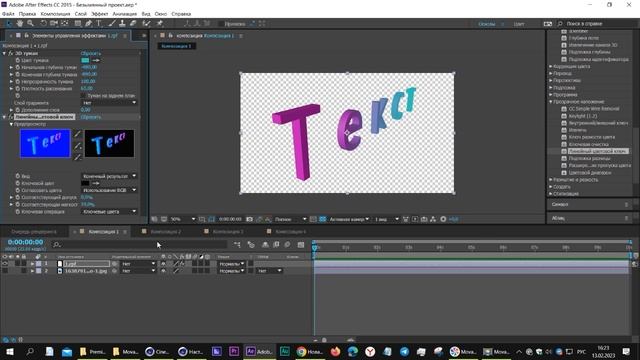Select the Roto Brush tool
Image resolution: width=640 pixels, height=360 pixels.
tap(146, 24)
